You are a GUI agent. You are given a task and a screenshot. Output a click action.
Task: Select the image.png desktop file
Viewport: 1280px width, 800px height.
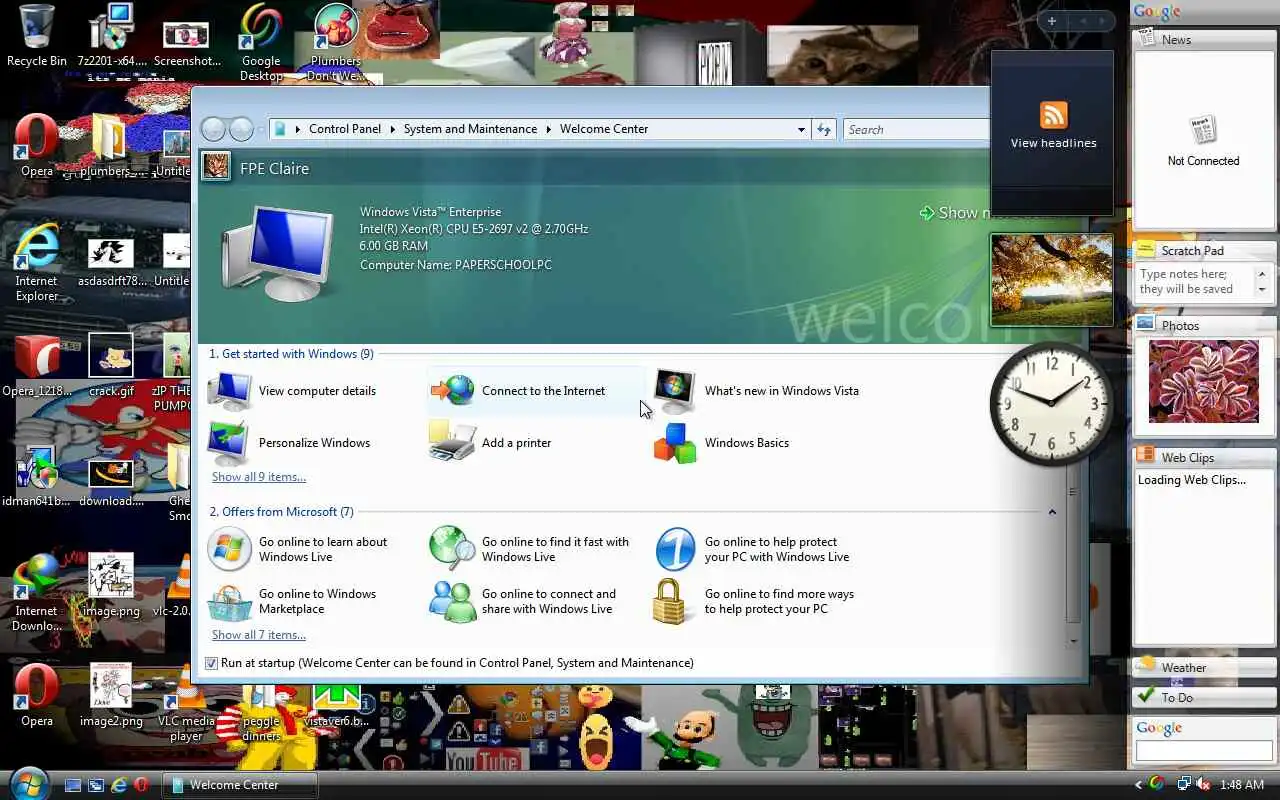(x=111, y=586)
